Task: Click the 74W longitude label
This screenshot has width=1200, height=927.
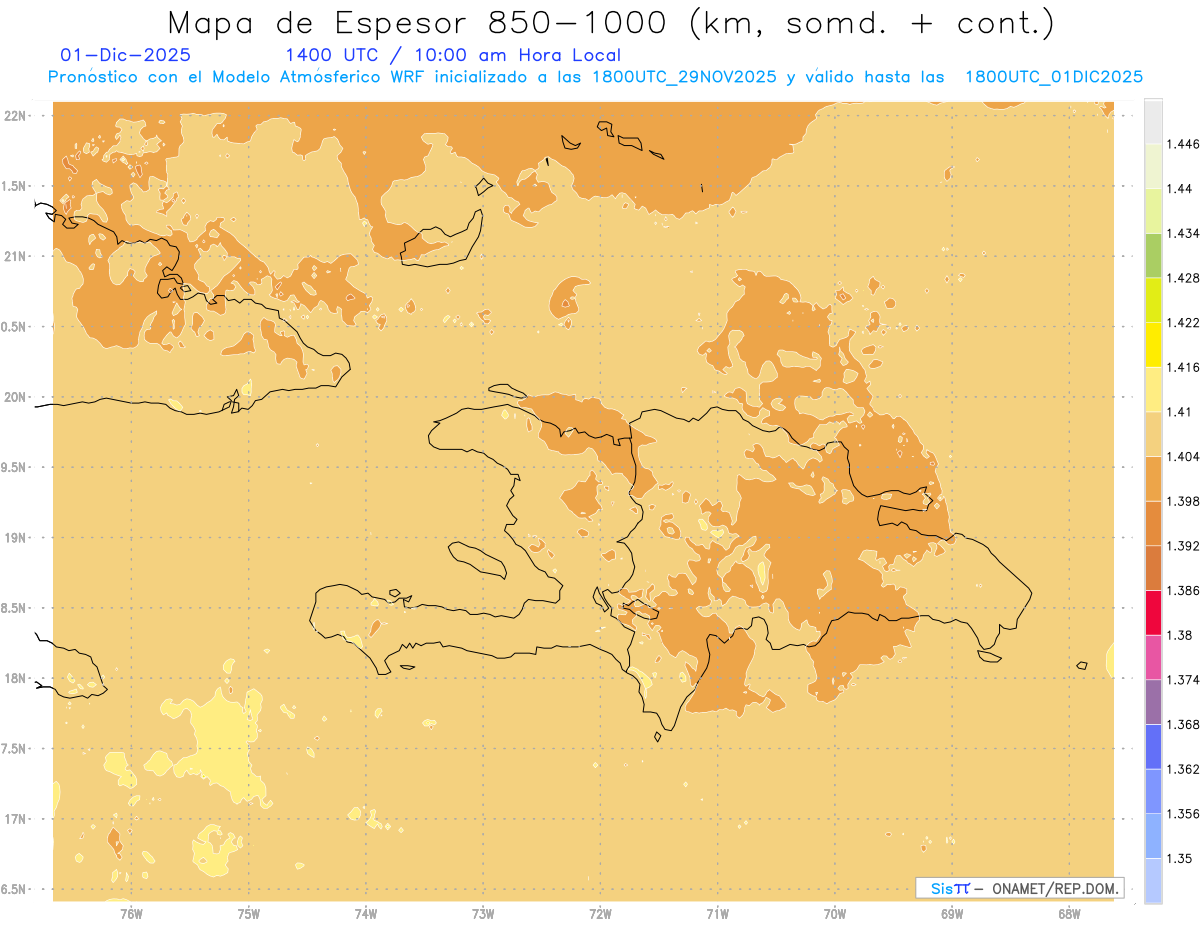Action: pos(366,913)
